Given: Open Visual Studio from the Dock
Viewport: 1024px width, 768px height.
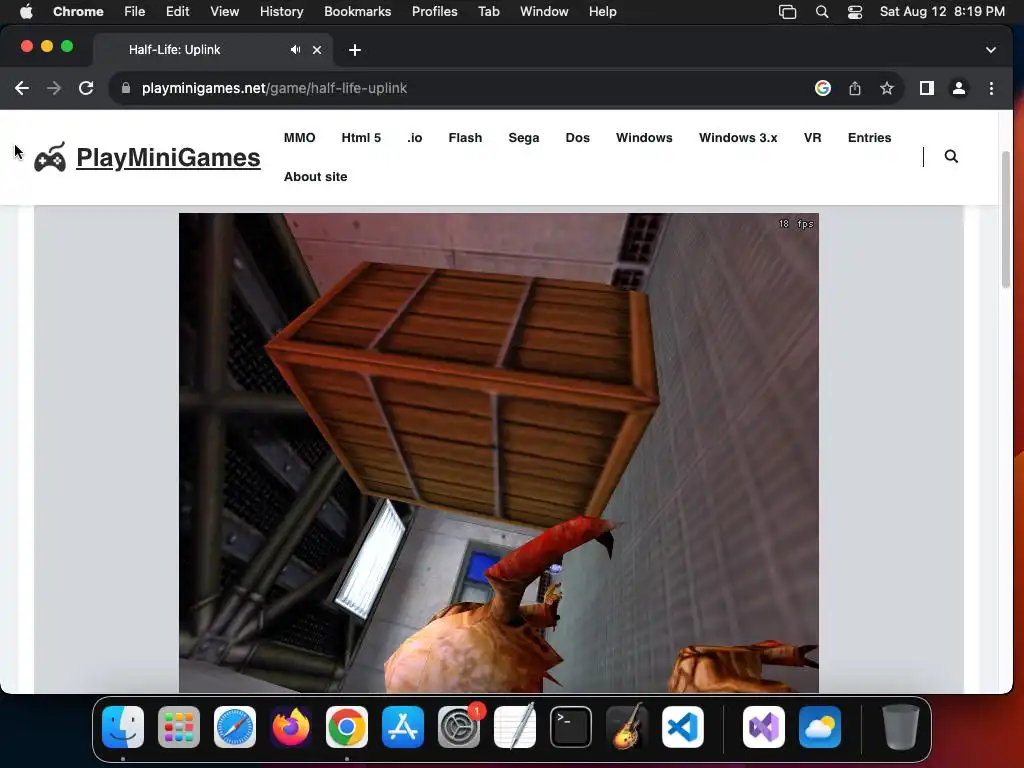Looking at the screenshot, I should tap(764, 727).
